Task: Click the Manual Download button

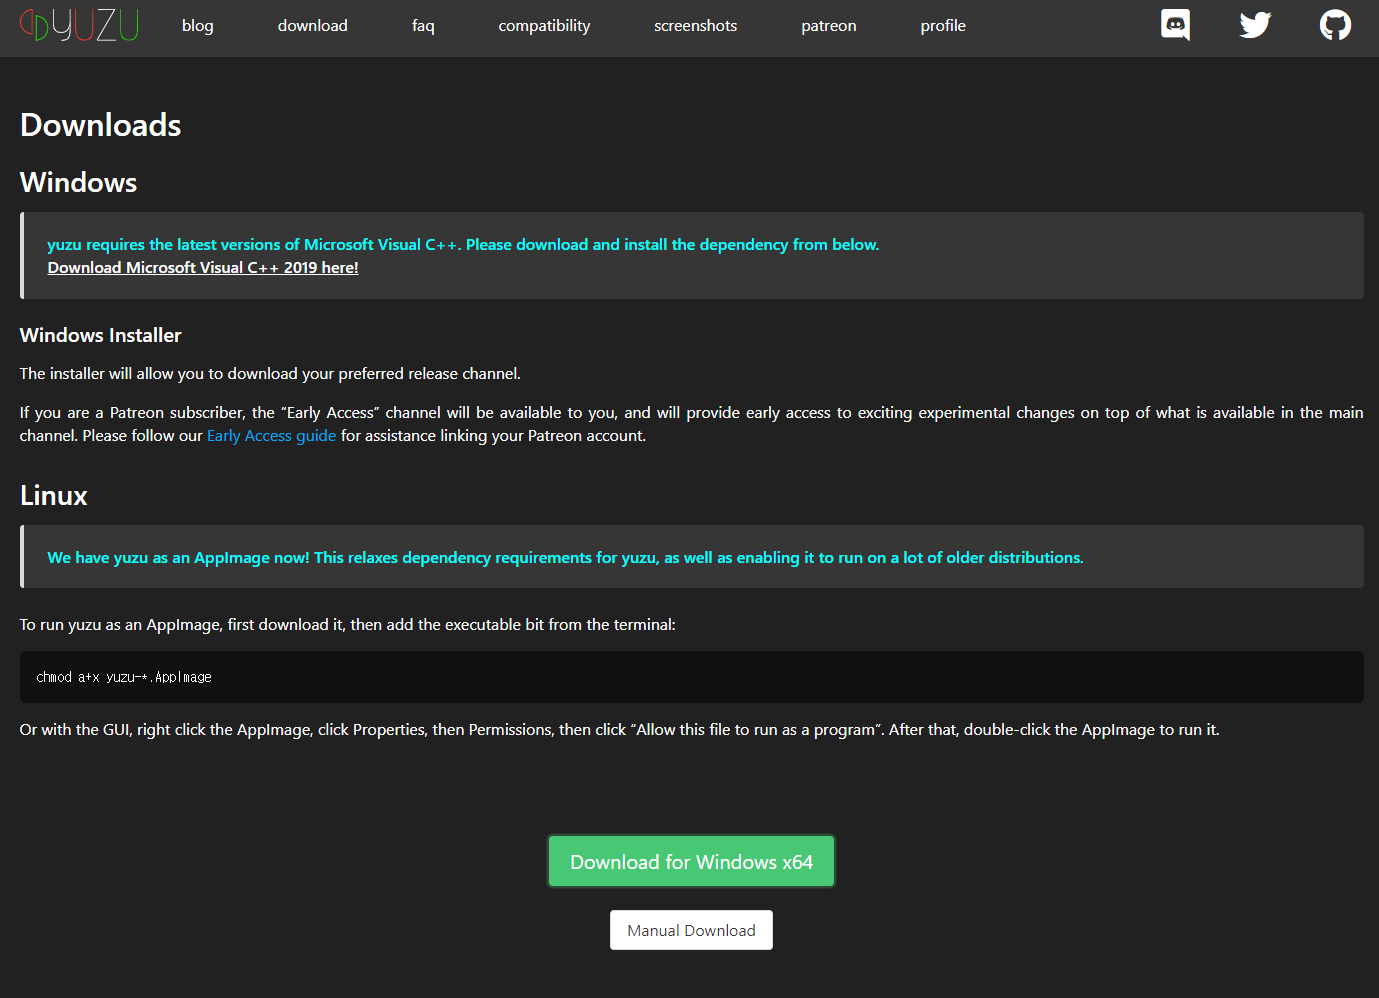Action: pyautogui.click(x=691, y=930)
